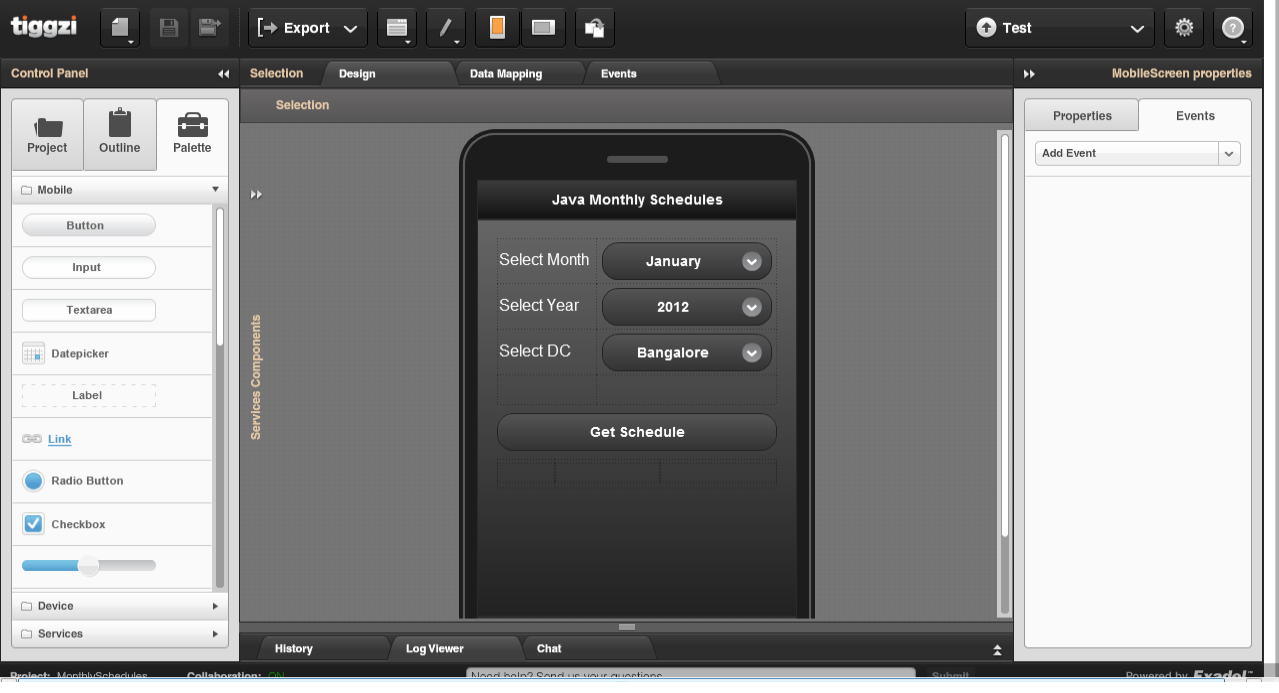The height and width of the screenshot is (693, 1279).
Task: Switch to portrait phone orientation
Action: pos(497,28)
